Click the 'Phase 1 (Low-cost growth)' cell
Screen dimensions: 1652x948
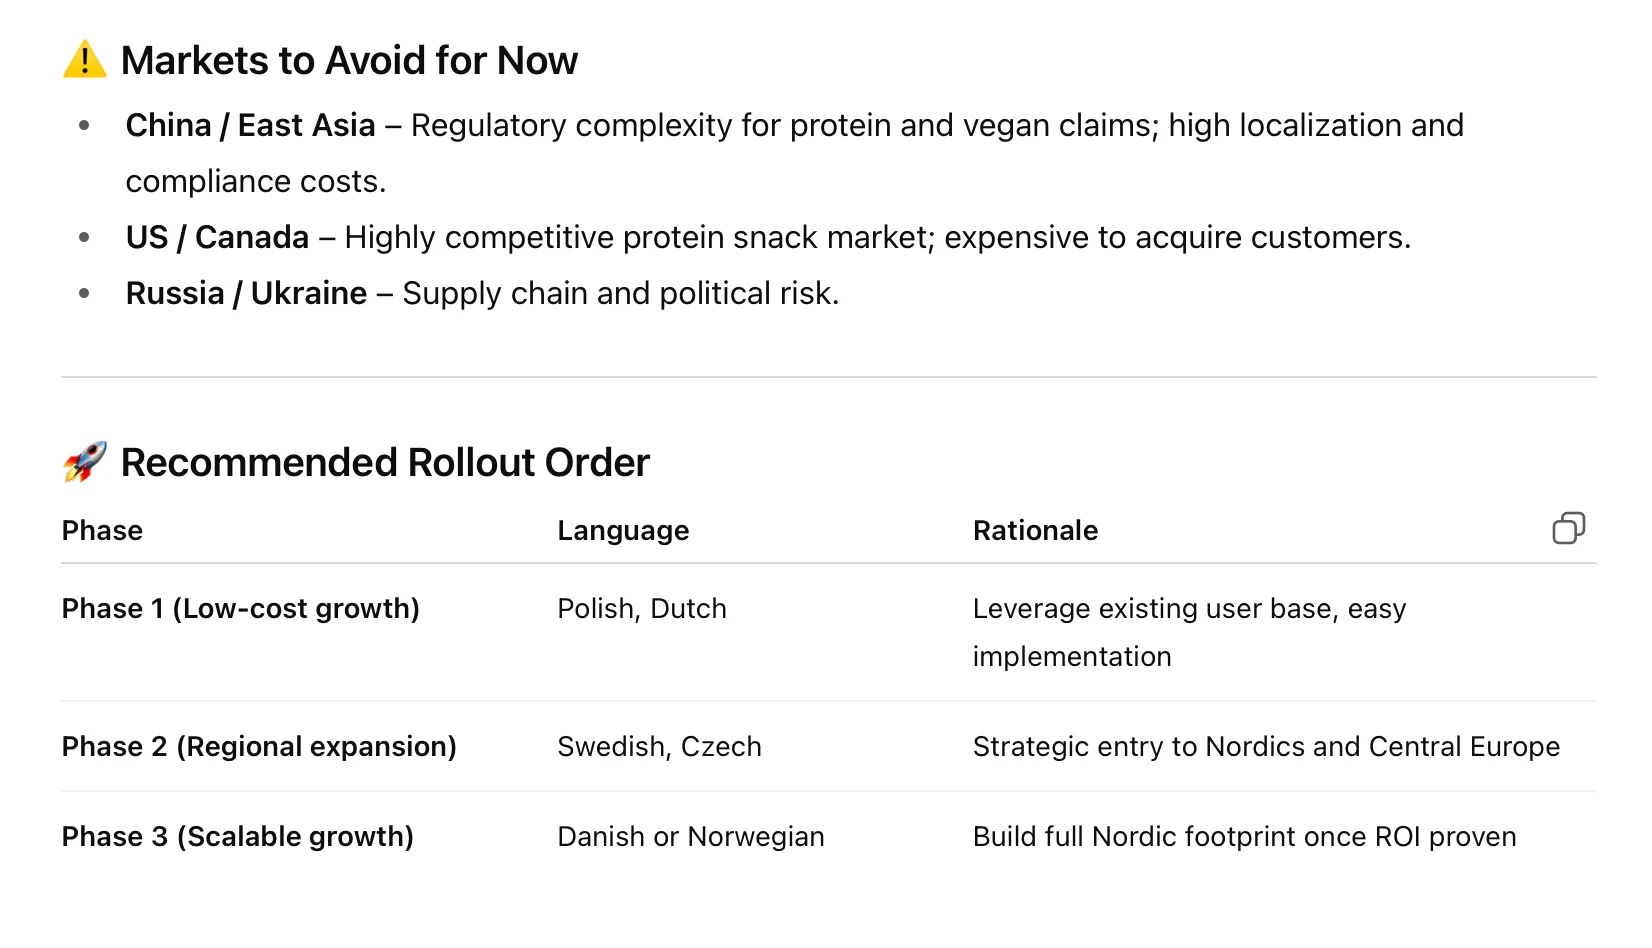[x=240, y=609]
